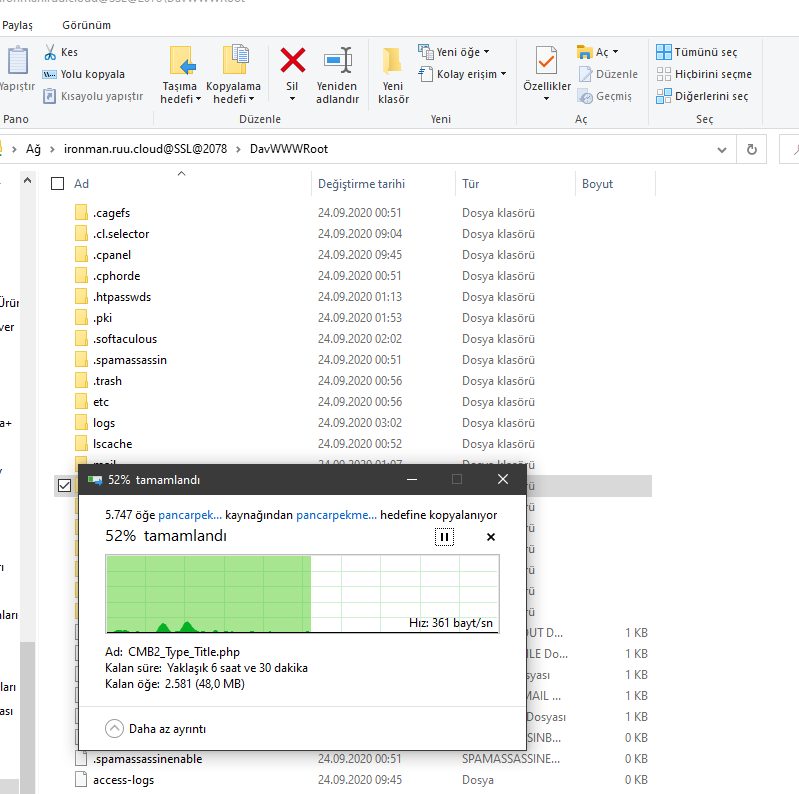Select the lscache folder
This screenshot has width=799, height=794.
(112, 444)
